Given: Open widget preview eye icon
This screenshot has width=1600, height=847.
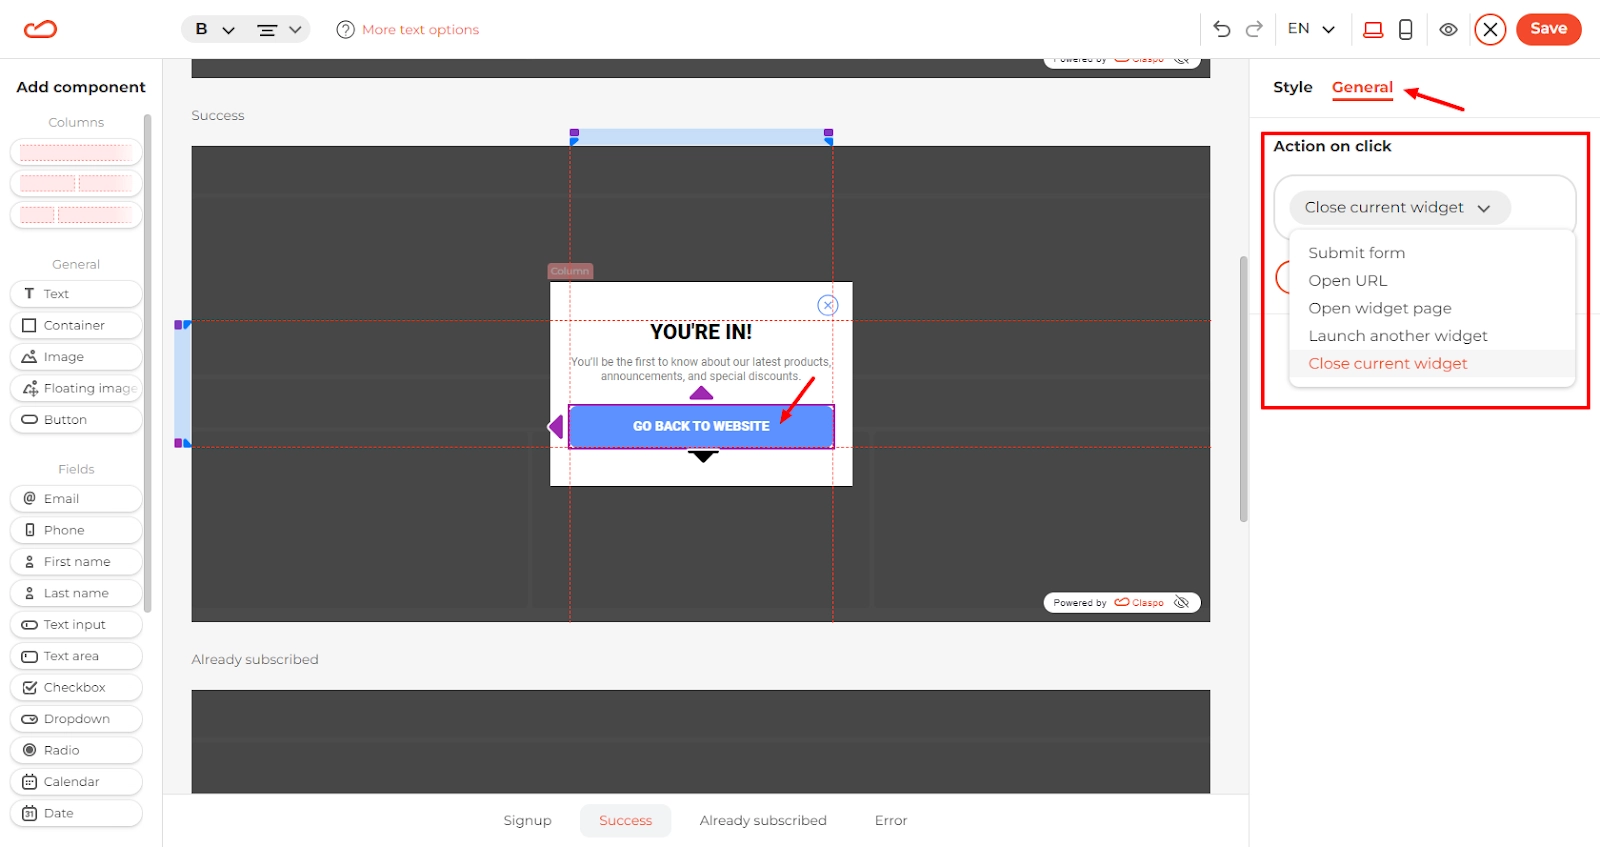Looking at the screenshot, I should 1448,30.
